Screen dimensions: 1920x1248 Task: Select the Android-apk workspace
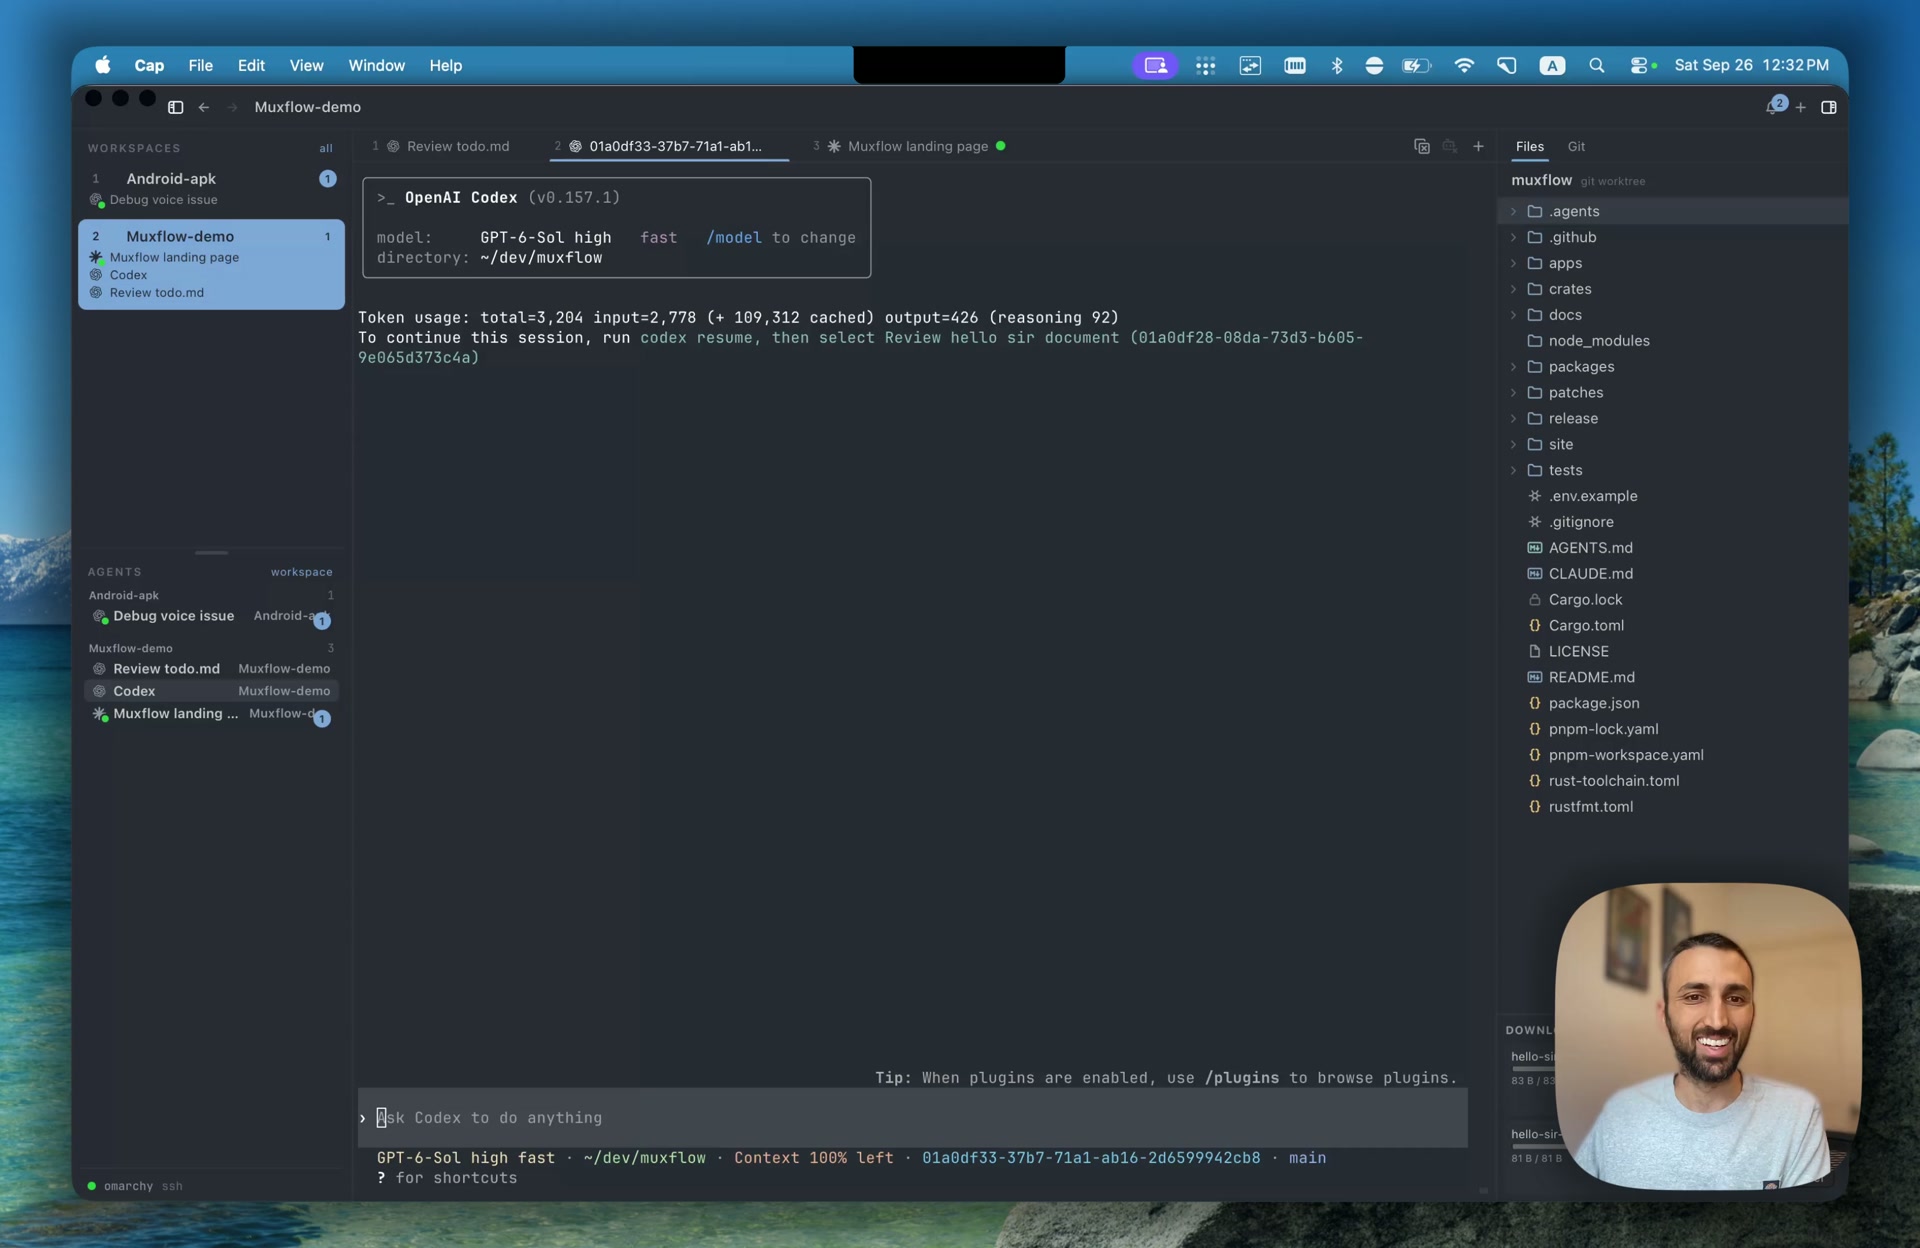pyautogui.click(x=211, y=188)
